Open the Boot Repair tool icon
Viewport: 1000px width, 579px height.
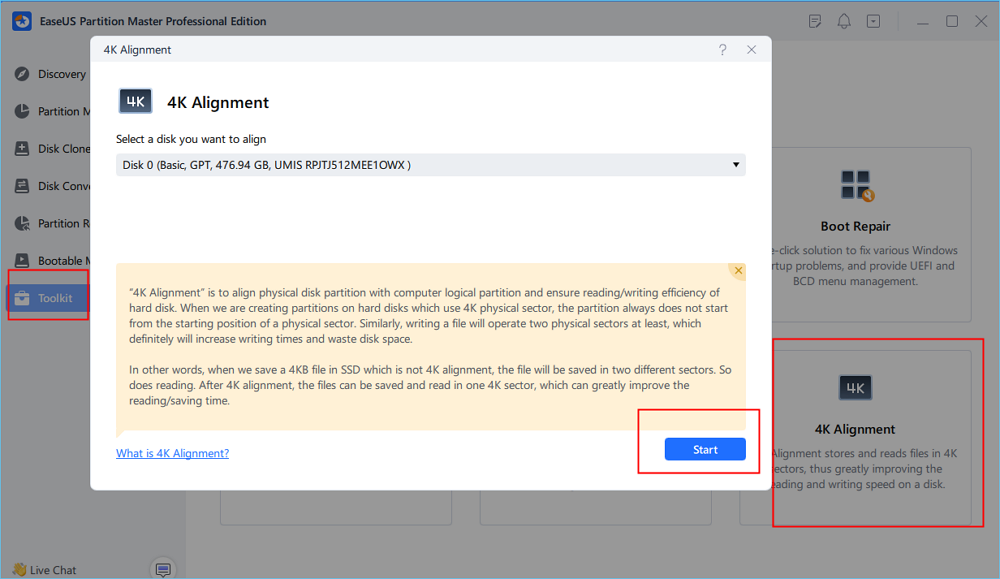tap(857, 186)
